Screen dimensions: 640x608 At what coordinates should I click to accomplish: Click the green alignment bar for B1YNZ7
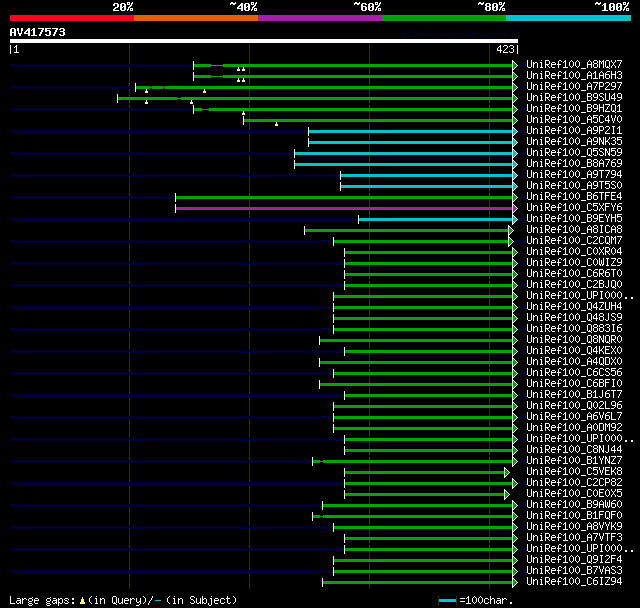(x=413, y=462)
